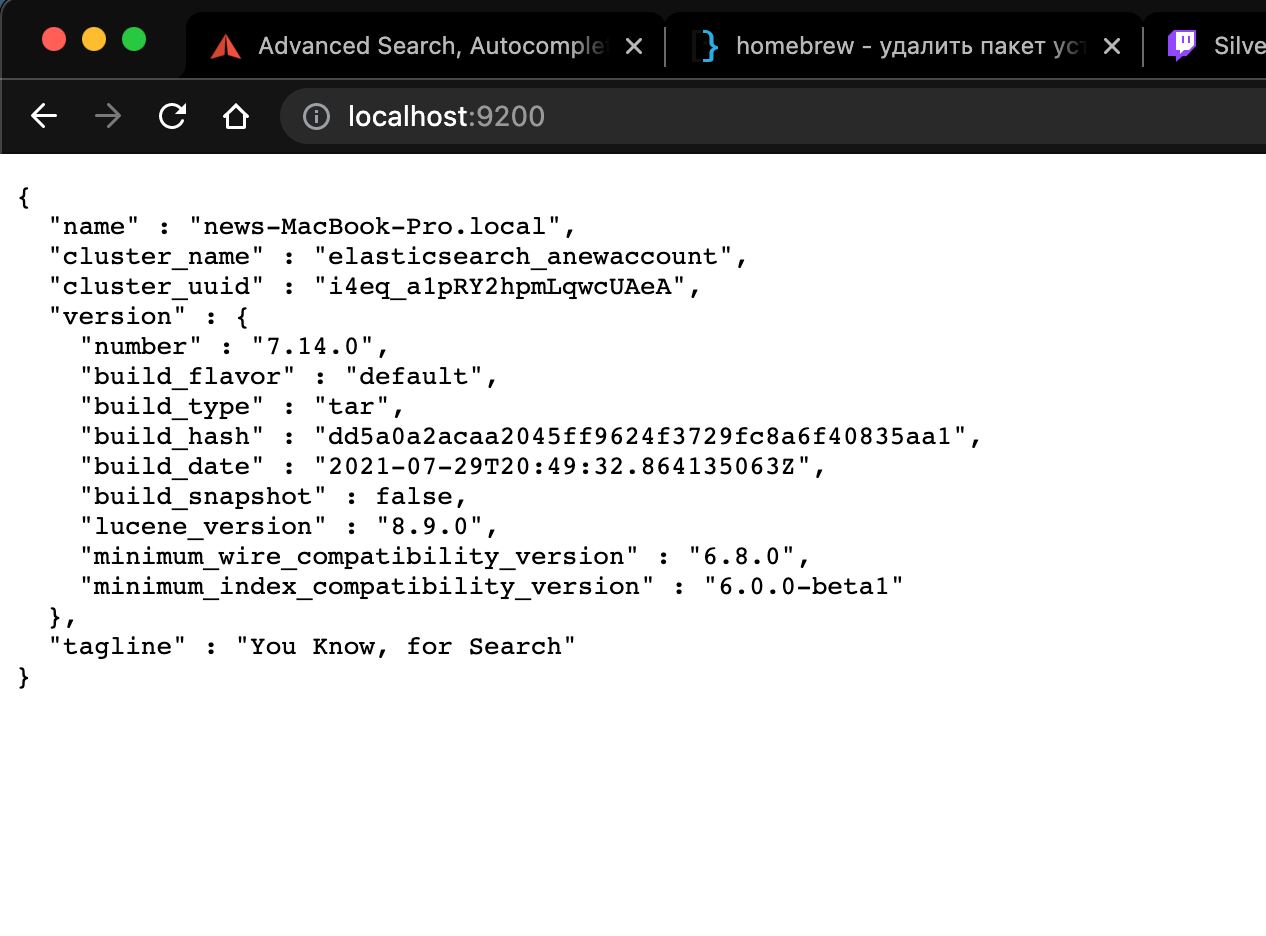Click the "lucene_version" key
Screen dimensions: 1266x936
(204, 526)
